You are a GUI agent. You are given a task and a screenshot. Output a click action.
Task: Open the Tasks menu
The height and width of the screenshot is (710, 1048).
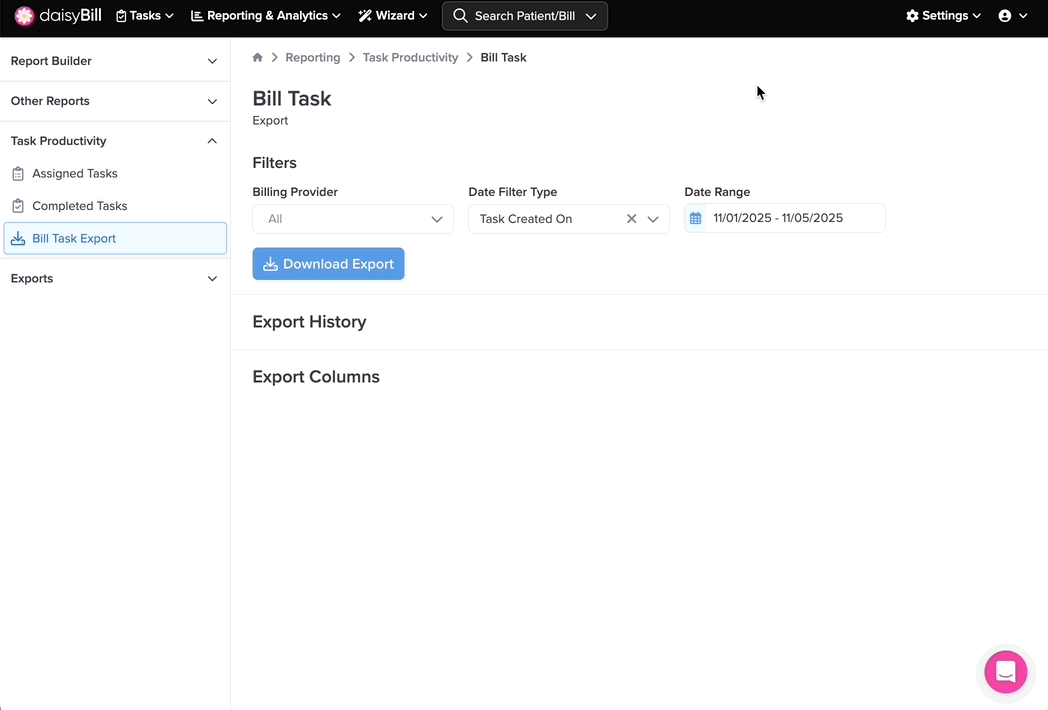(x=145, y=16)
